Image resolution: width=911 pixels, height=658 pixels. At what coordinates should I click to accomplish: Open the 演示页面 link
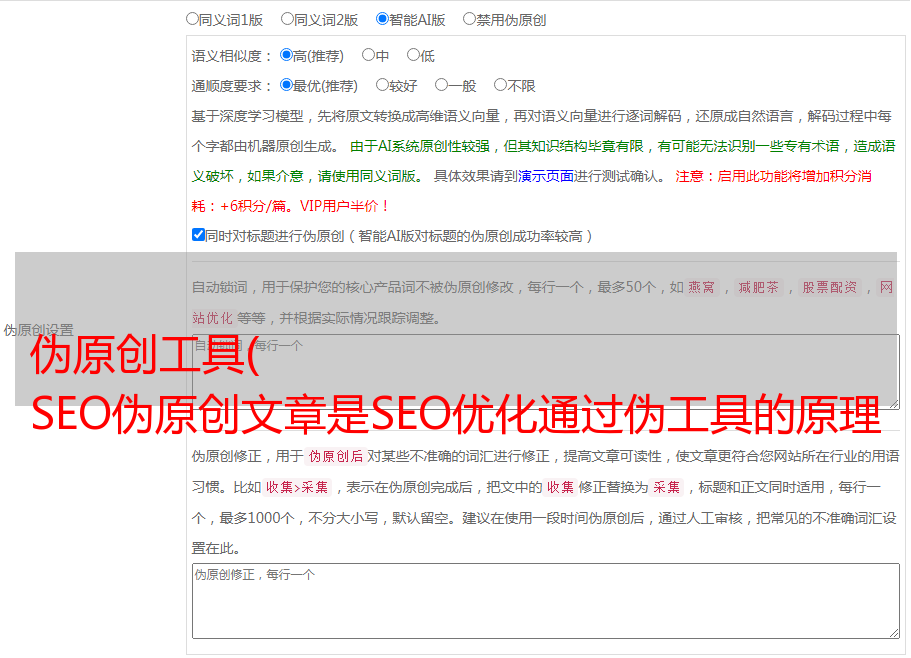pos(546,176)
